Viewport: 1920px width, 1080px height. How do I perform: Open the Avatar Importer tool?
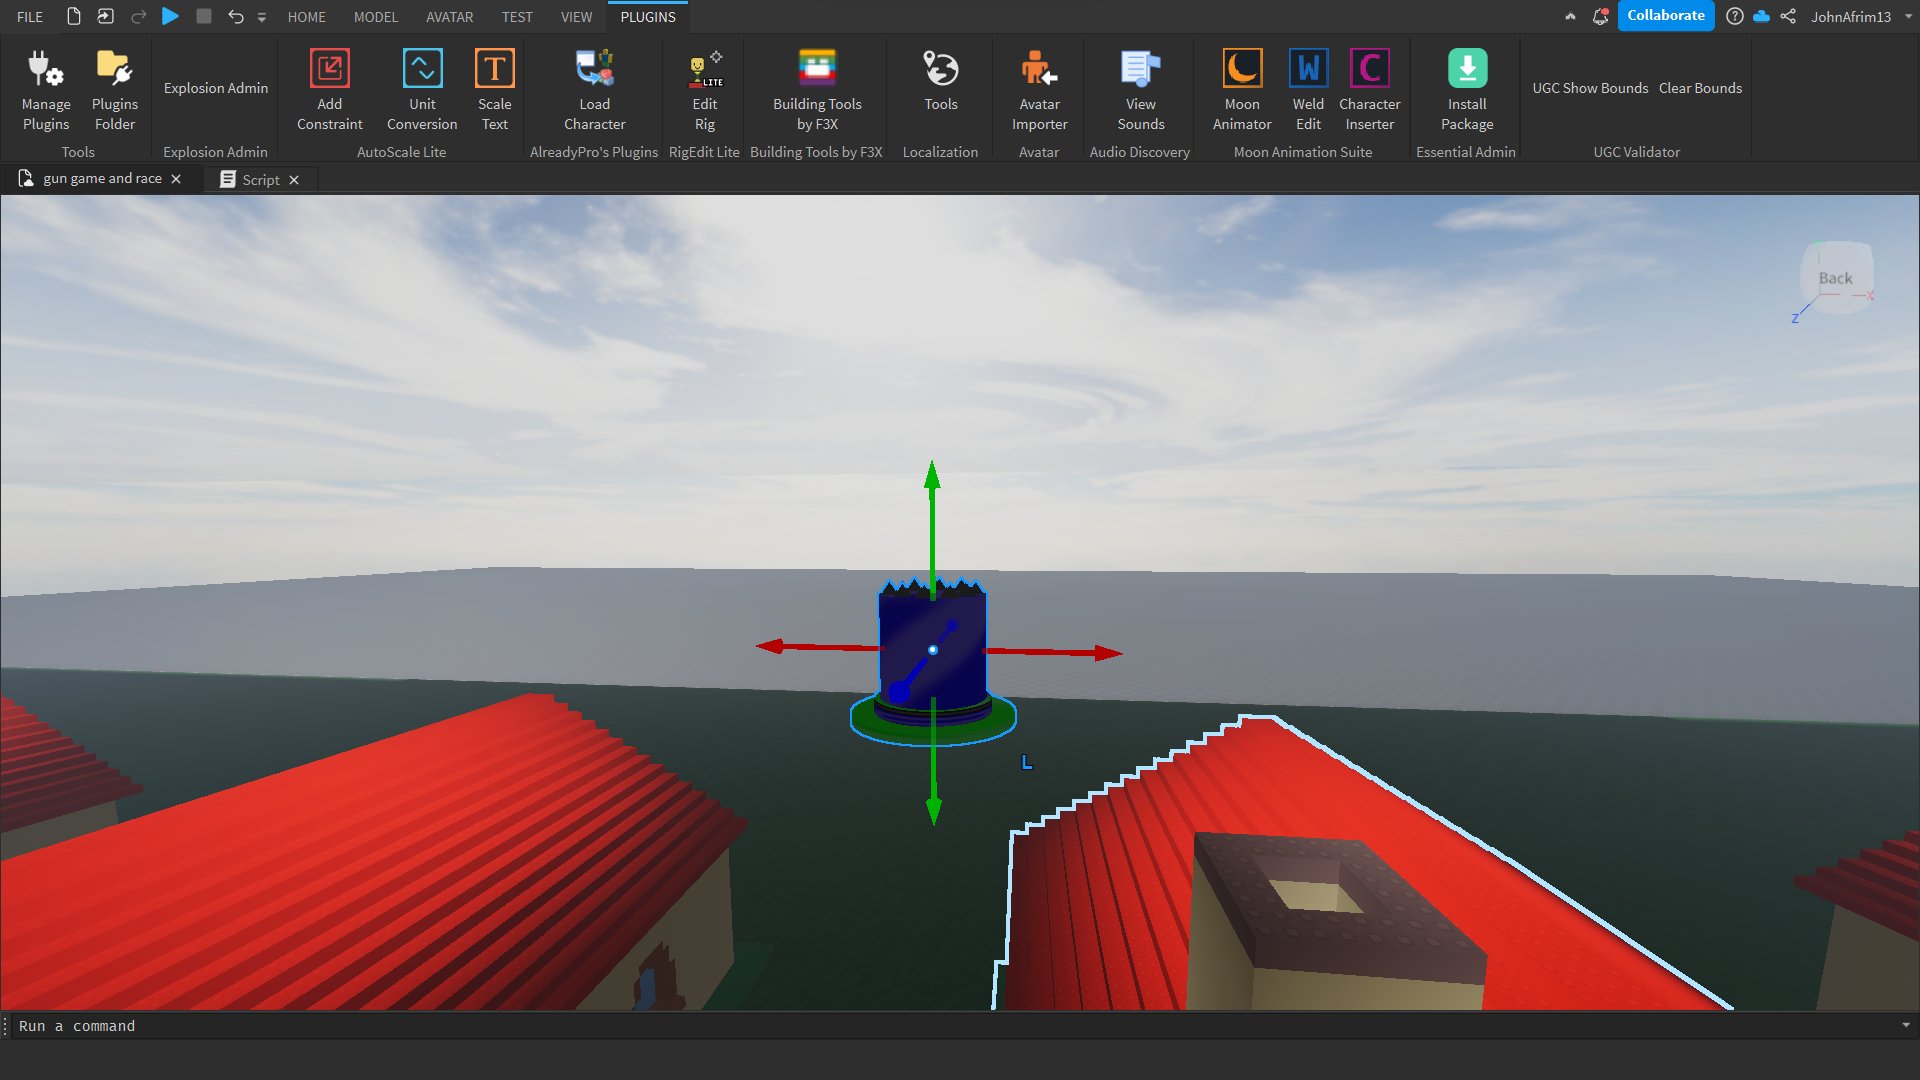pos(1038,87)
